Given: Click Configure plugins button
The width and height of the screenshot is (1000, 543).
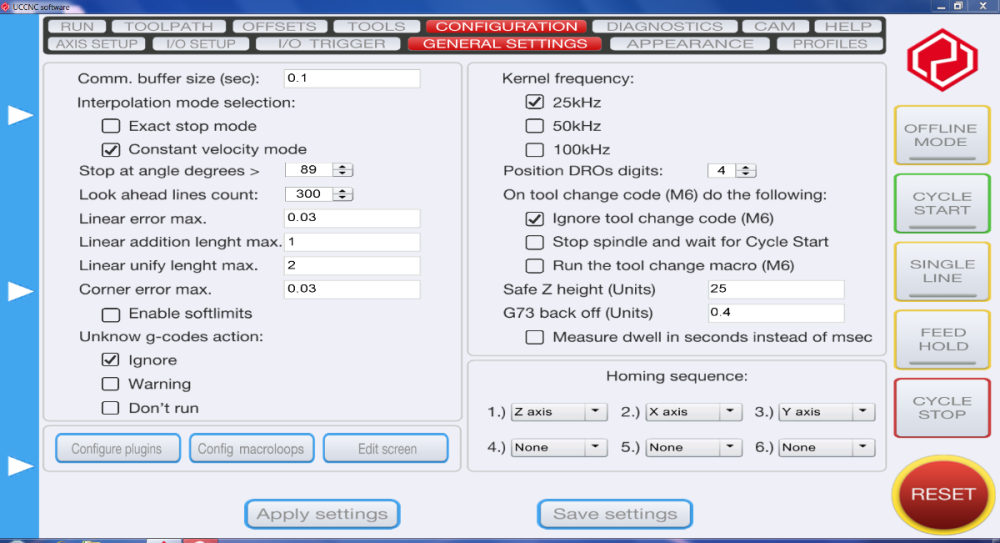Looking at the screenshot, I should 118,449.
